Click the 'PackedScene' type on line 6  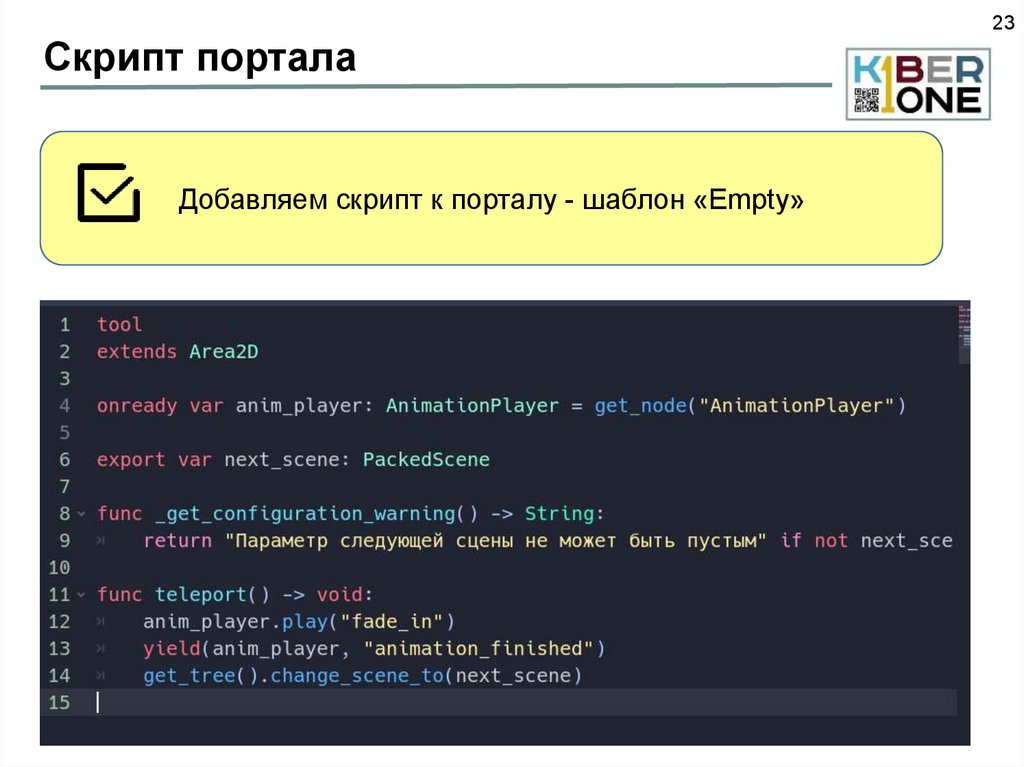pos(426,460)
